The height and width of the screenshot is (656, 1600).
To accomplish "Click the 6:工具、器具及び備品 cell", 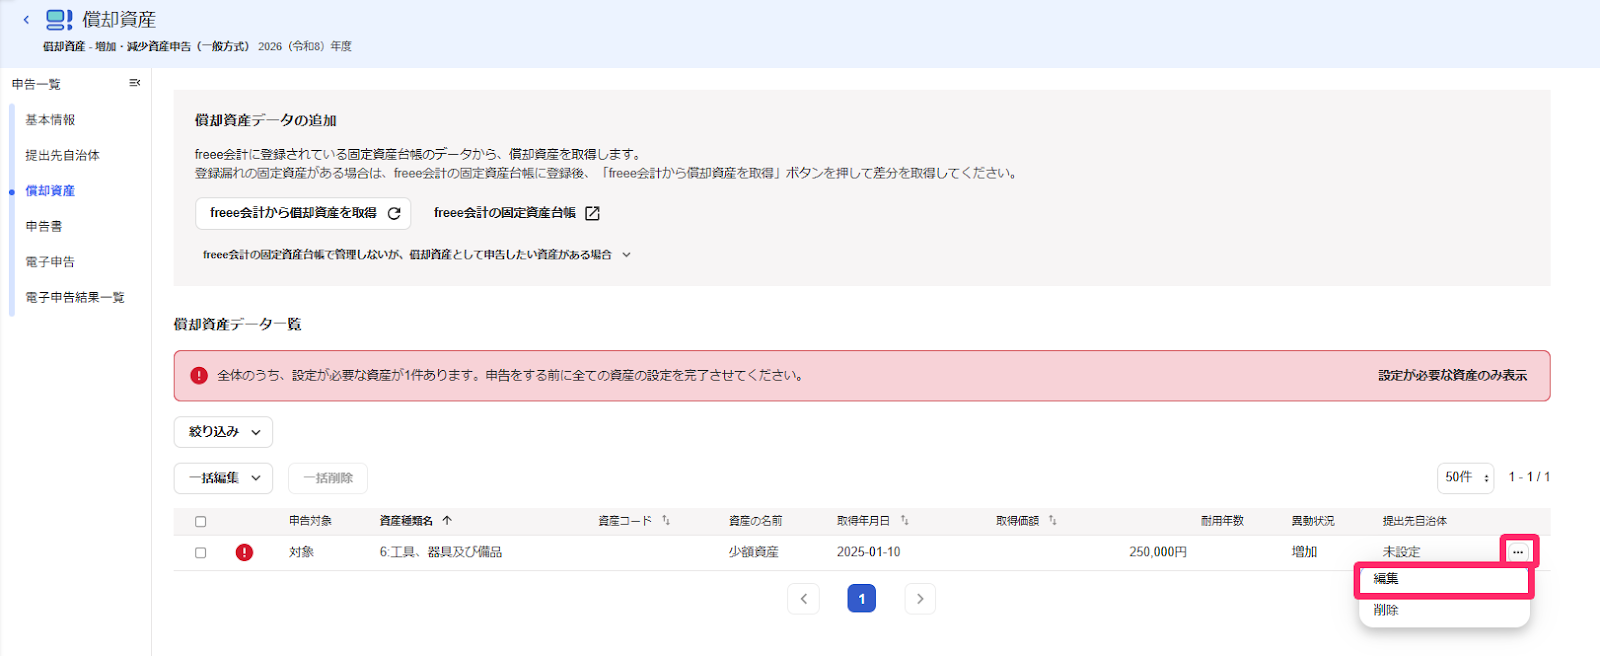I will point(441,552).
